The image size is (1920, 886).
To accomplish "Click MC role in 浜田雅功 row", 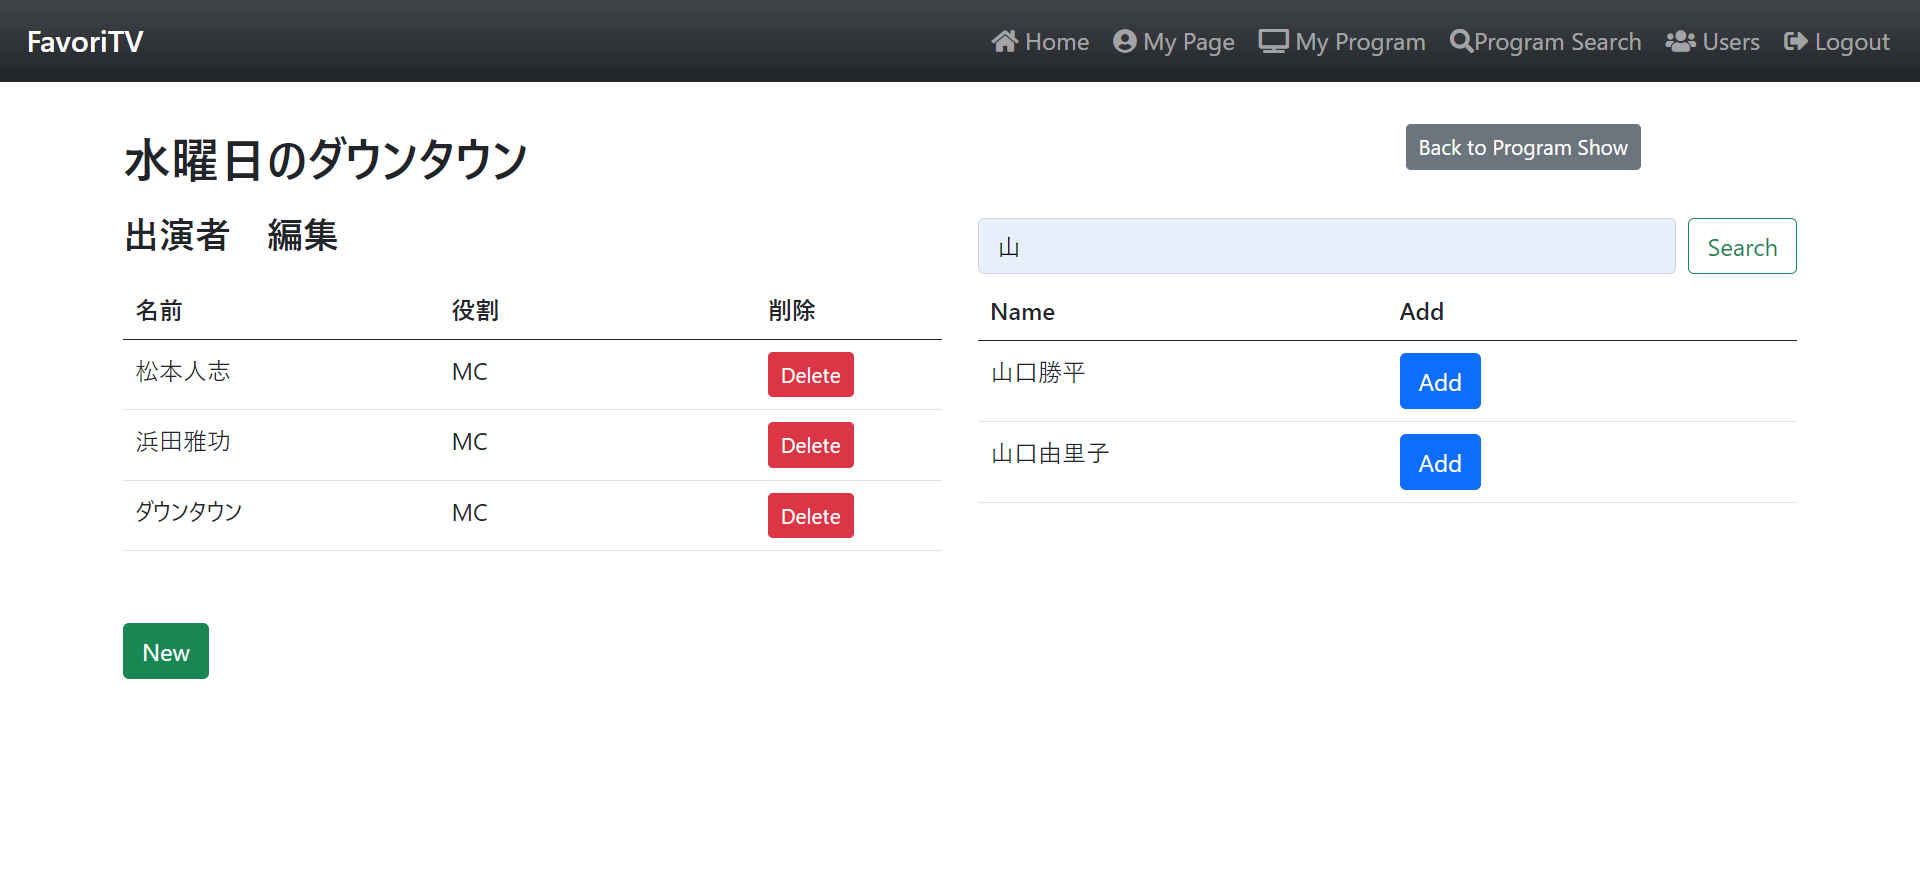I will 470,442.
